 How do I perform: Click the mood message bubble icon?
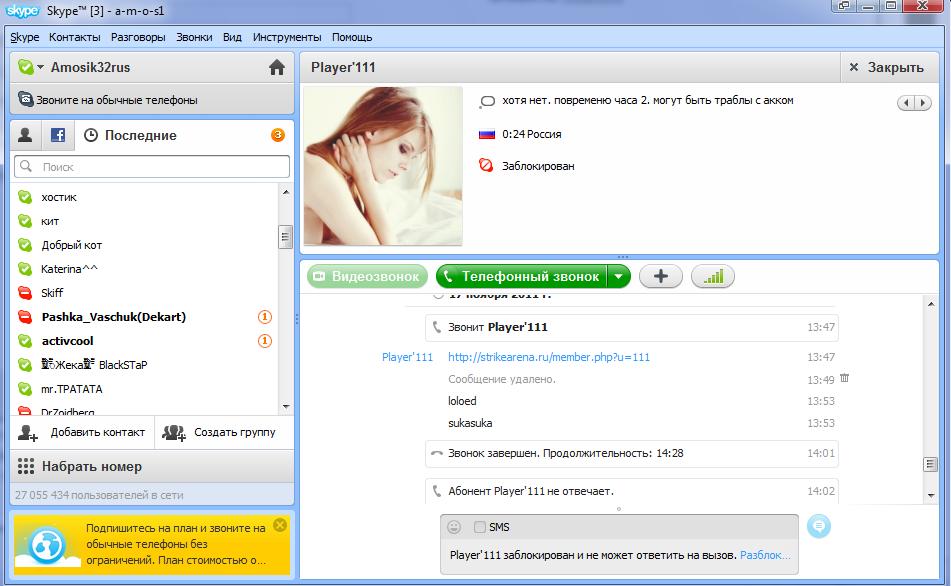click(x=486, y=101)
